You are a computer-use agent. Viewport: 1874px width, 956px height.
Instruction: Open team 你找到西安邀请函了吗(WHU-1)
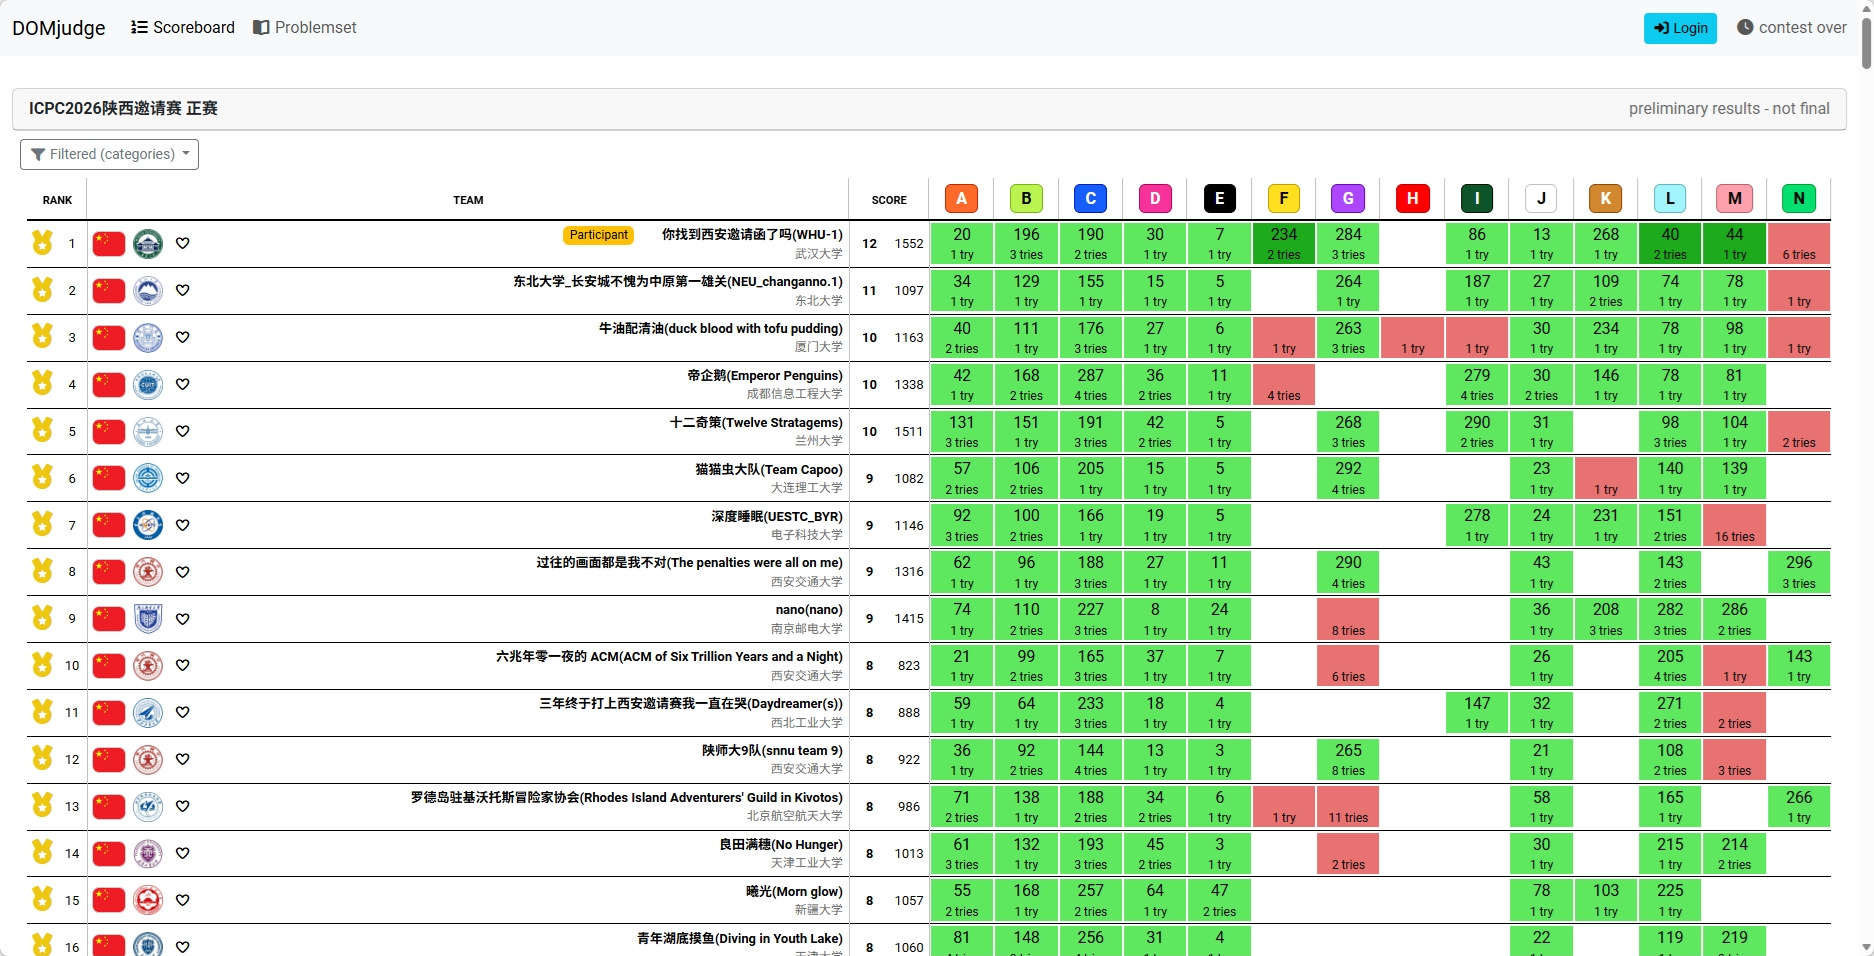coord(752,234)
